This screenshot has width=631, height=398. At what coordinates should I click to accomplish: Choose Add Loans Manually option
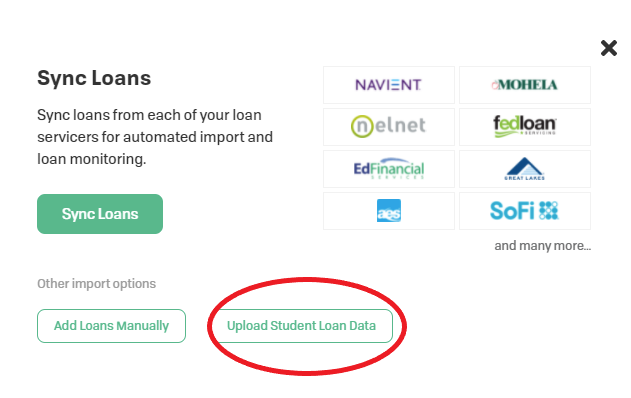pyautogui.click(x=111, y=326)
